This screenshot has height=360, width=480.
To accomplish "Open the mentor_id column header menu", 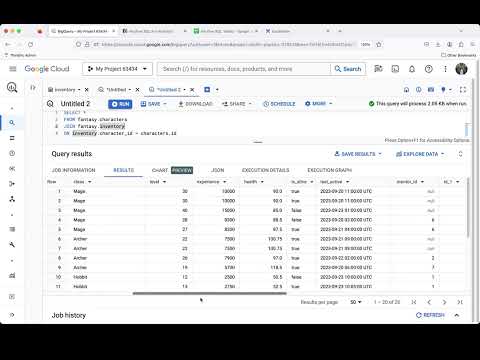I will click(422, 182).
